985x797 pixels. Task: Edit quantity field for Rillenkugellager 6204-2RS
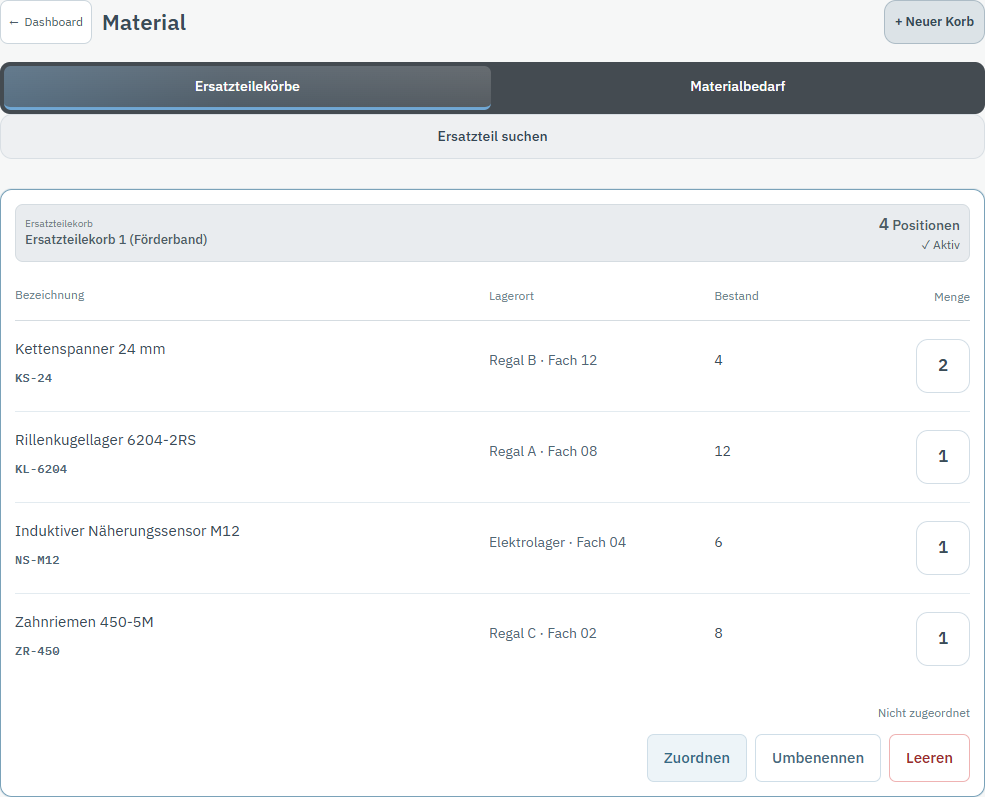tap(943, 457)
